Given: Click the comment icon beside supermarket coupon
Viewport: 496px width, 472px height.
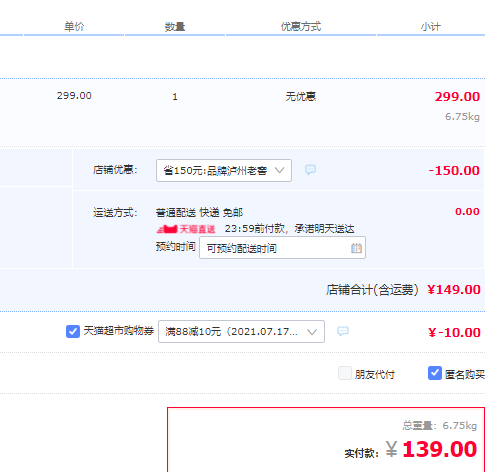Looking at the screenshot, I should (x=343, y=331).
